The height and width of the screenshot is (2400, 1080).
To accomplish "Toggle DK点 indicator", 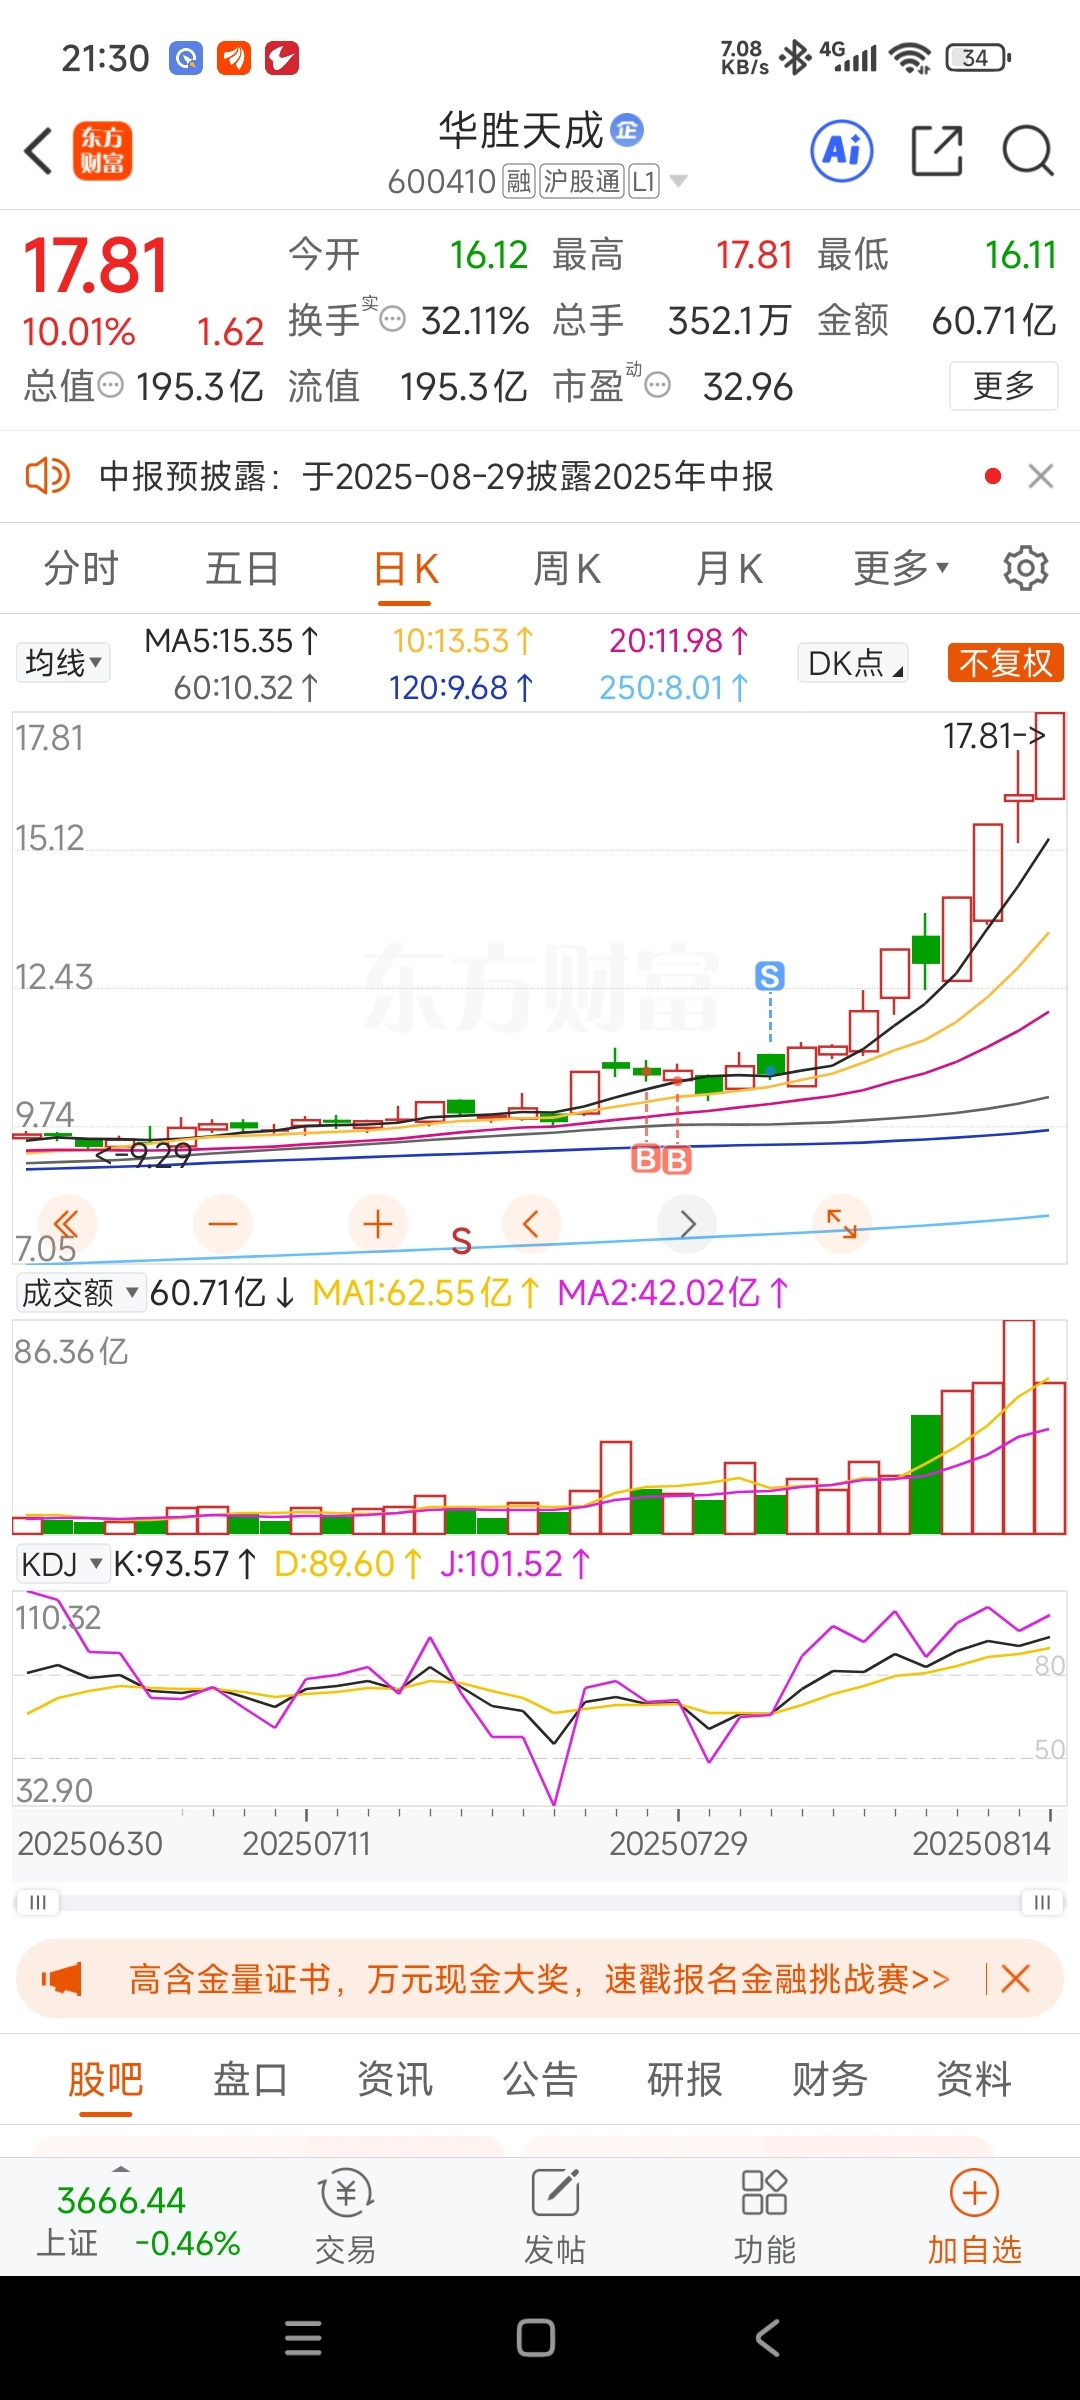I will [x=853, y=663].
